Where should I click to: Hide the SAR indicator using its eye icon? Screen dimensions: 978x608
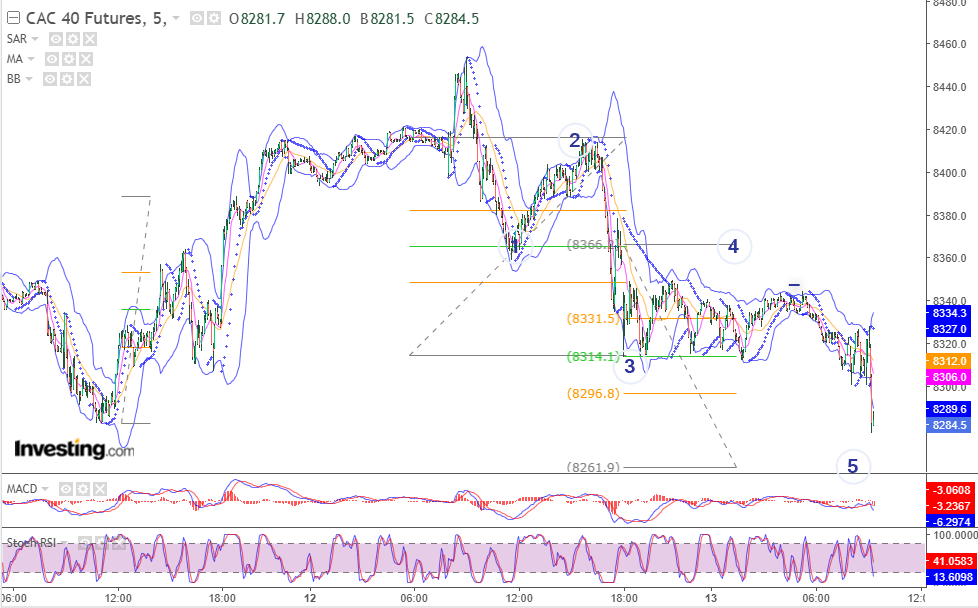point(56,39)
